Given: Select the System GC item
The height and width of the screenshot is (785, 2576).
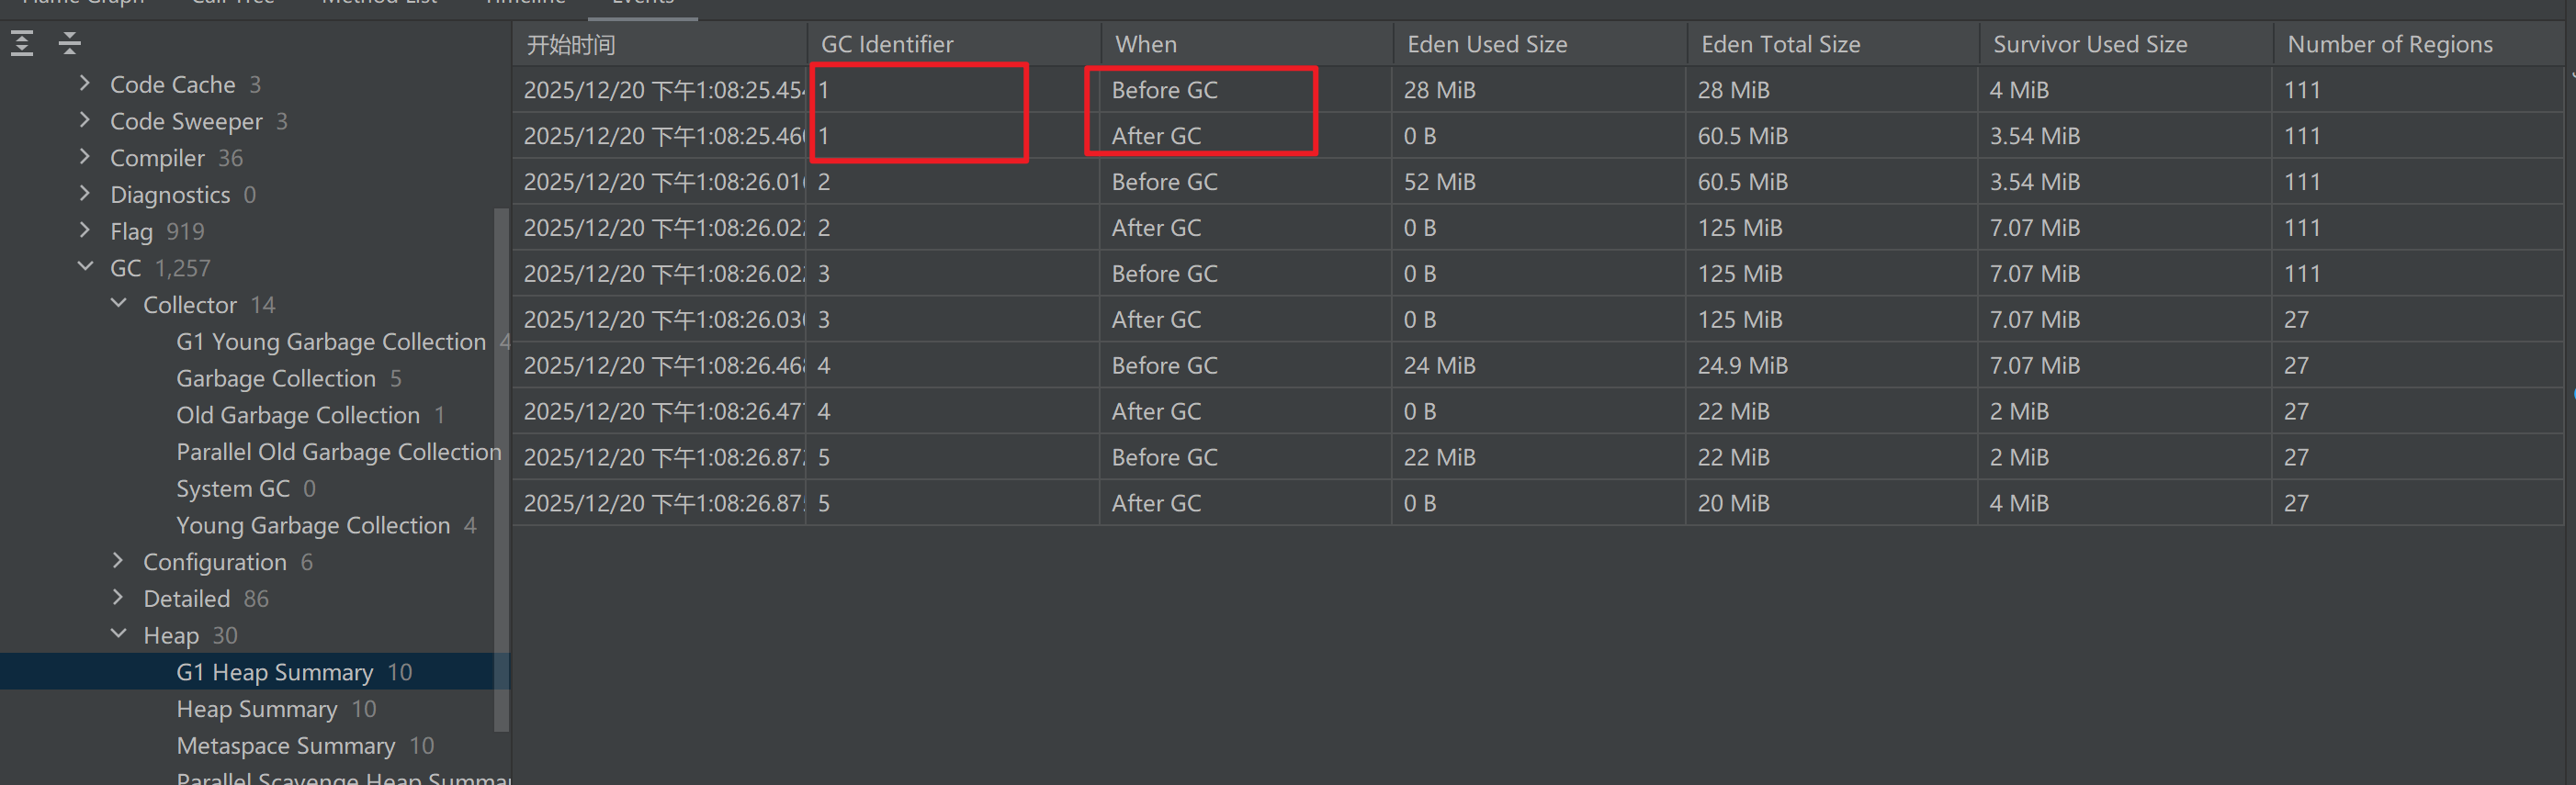Looking at the screenshot, I should click(232, 488).
